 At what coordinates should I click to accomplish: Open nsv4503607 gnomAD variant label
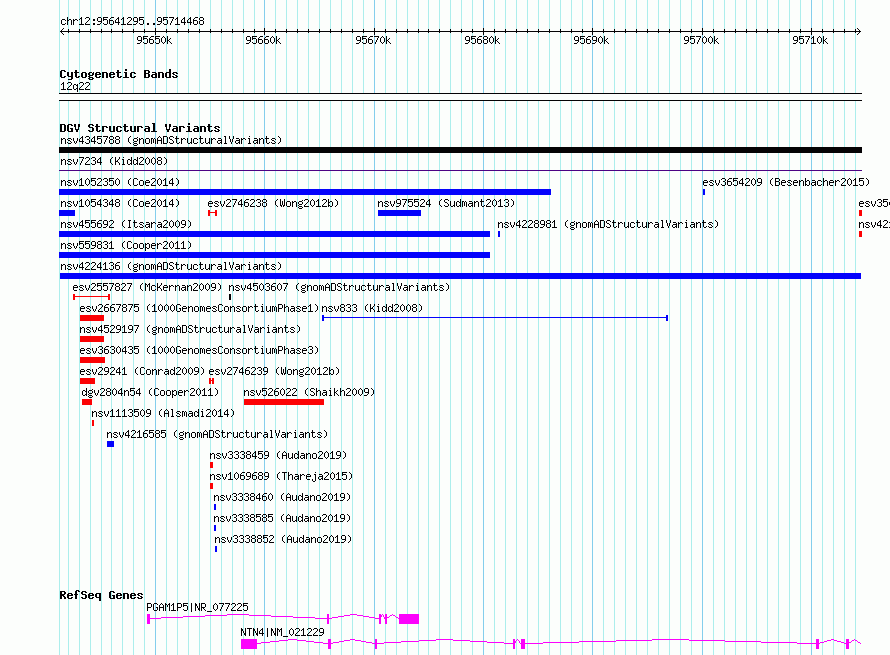point(339,287)
